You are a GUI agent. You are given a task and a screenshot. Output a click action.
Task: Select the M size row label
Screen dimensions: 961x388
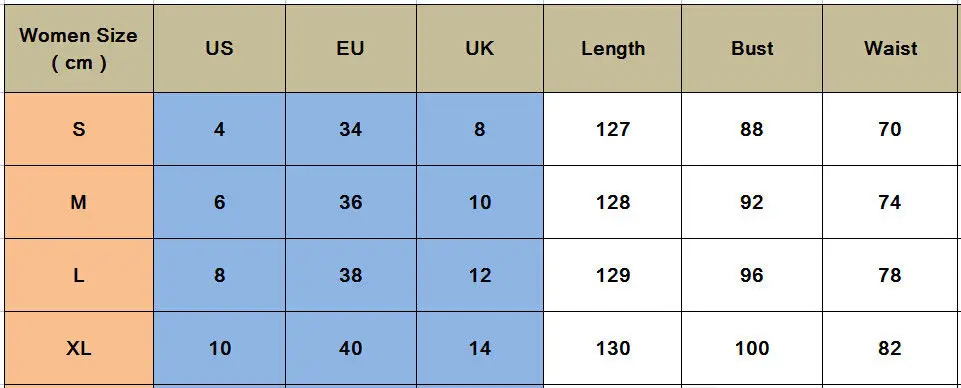[79, 202]
